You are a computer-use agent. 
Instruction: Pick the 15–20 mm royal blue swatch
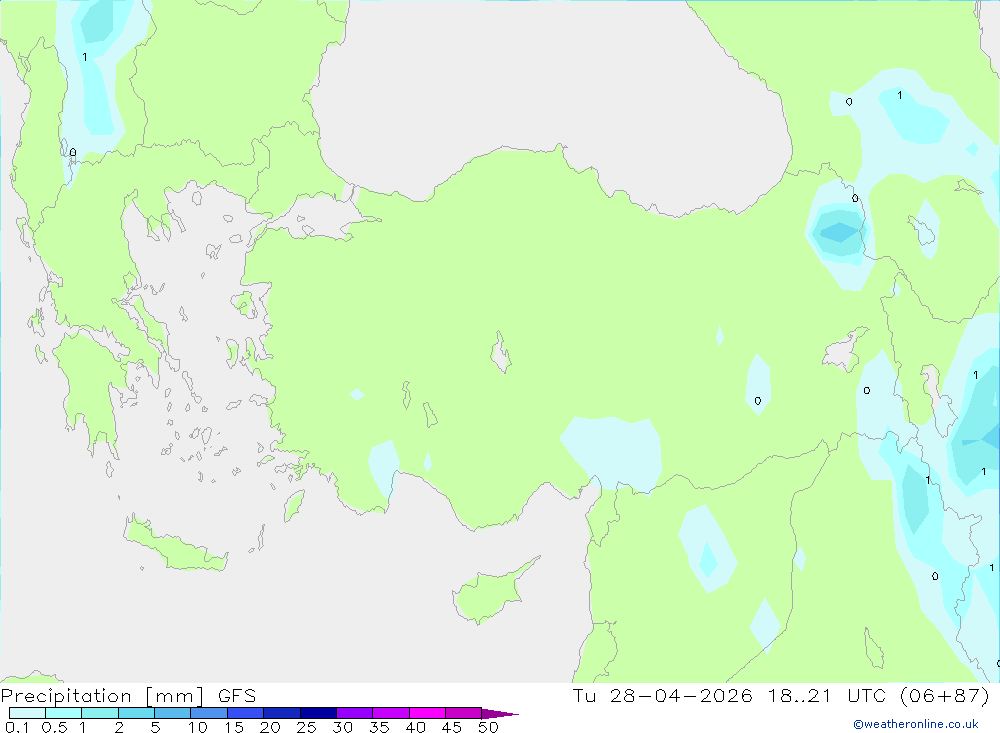[246, 713]
